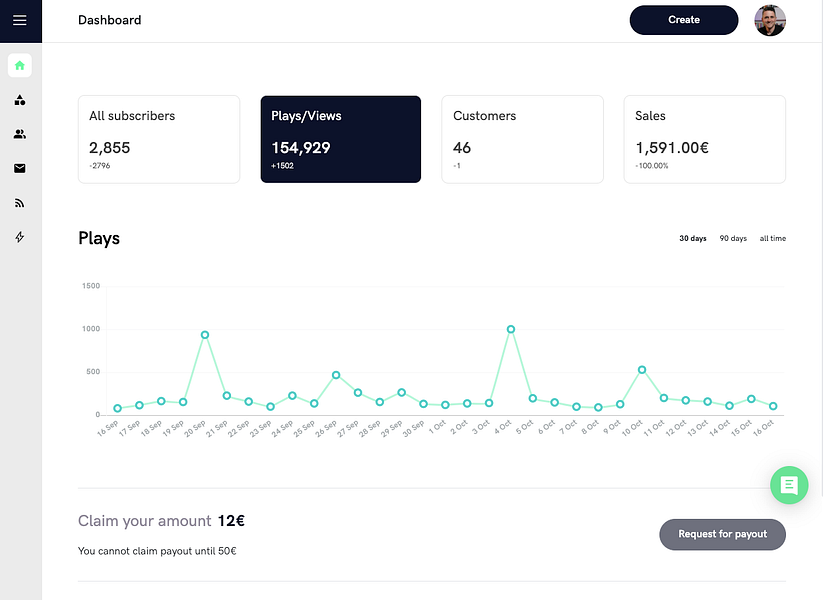The image size is (823, 600).
Task: Open the RSS feed sidebar icon
Action: coord(20,203)
